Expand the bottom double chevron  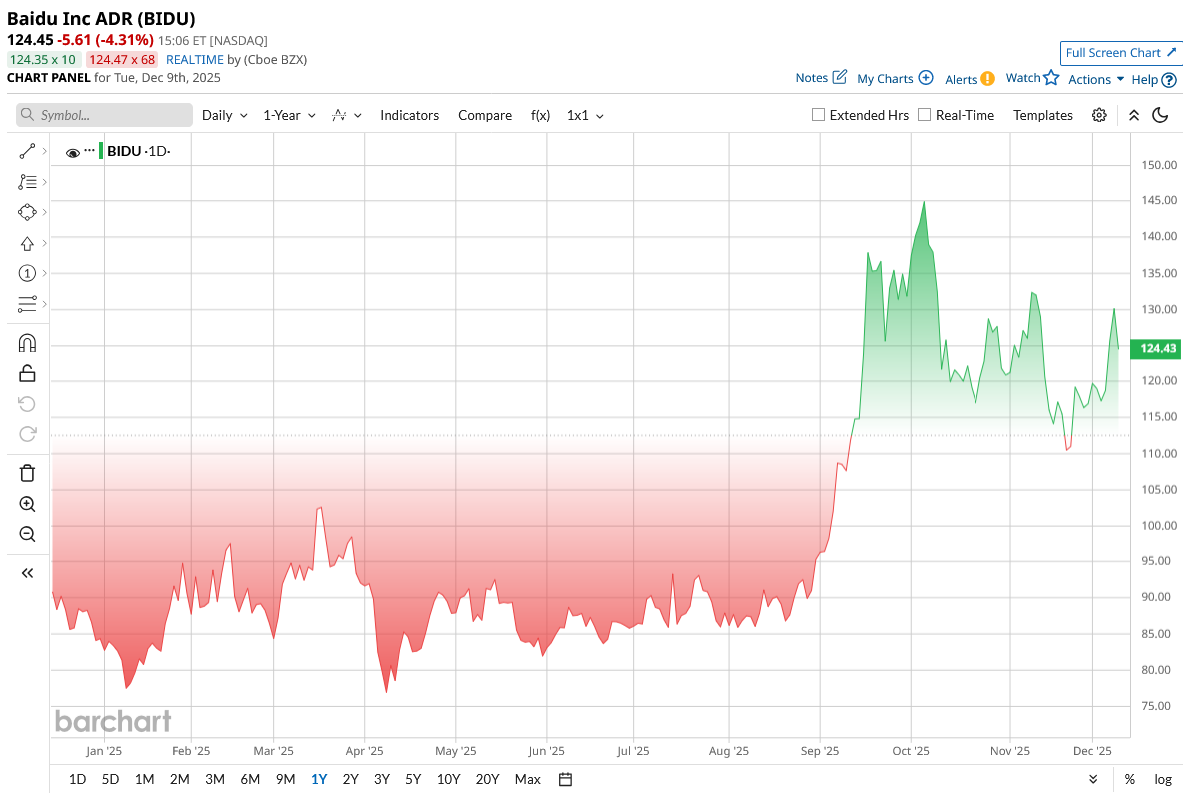click(x=1093, y=779)
